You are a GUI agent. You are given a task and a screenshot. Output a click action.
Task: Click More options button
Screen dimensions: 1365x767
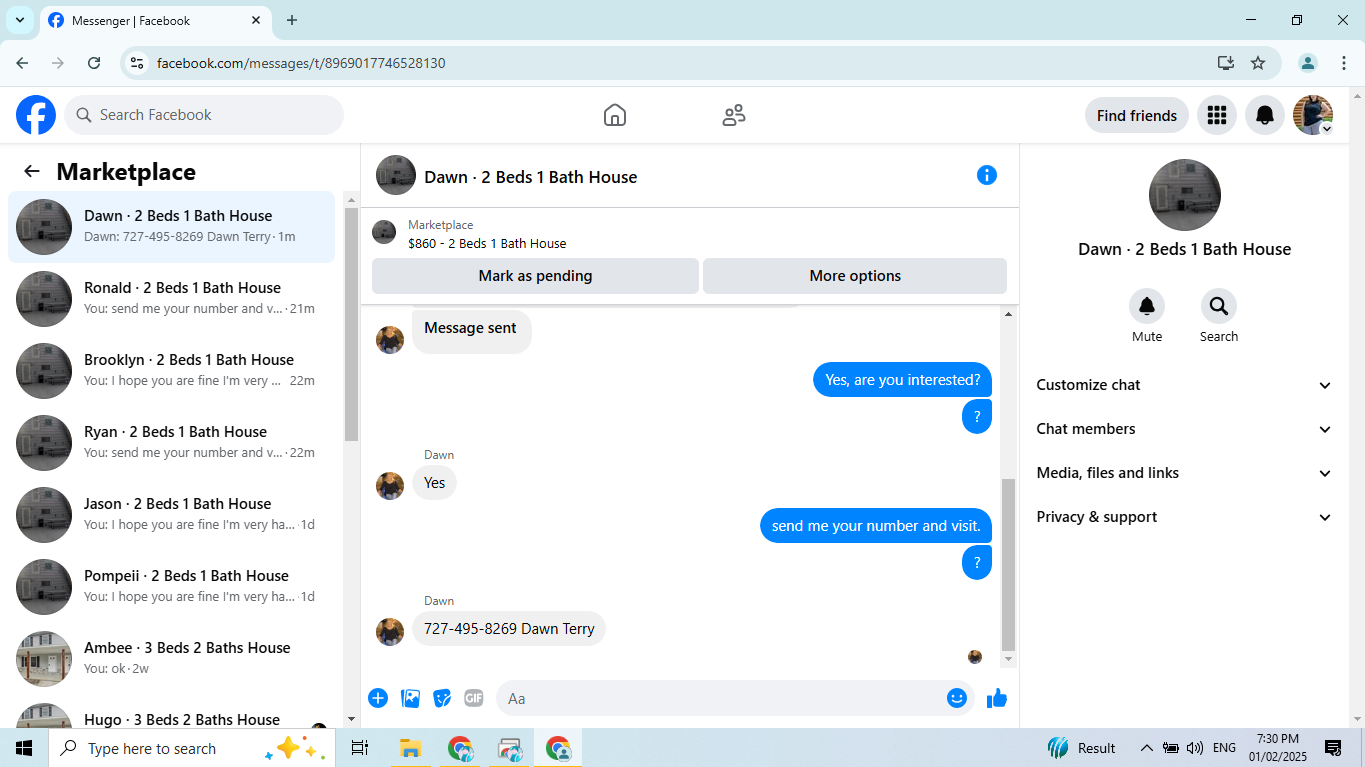coord(855,276)
